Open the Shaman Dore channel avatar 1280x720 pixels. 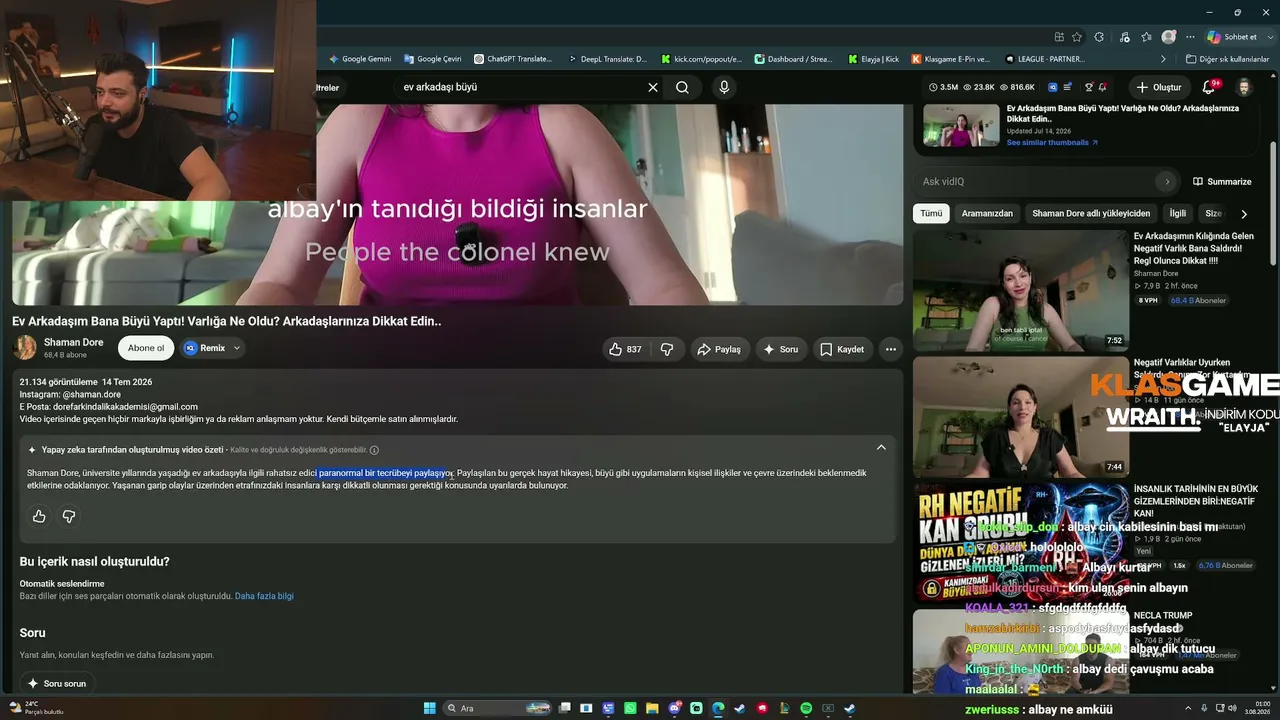point(25,348)
